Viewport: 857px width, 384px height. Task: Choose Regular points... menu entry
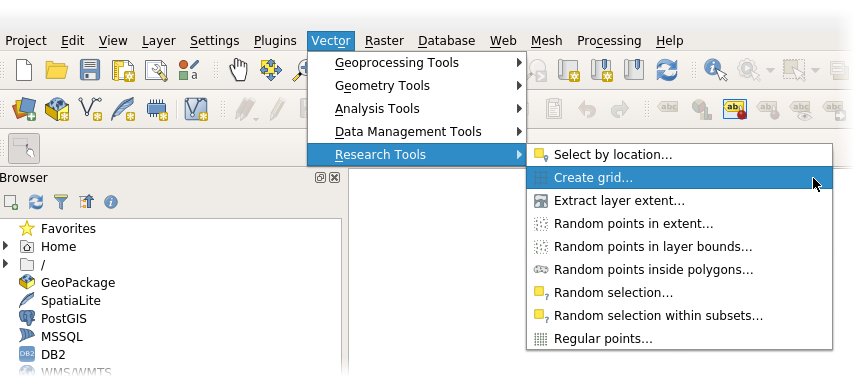tap(679, 338)
